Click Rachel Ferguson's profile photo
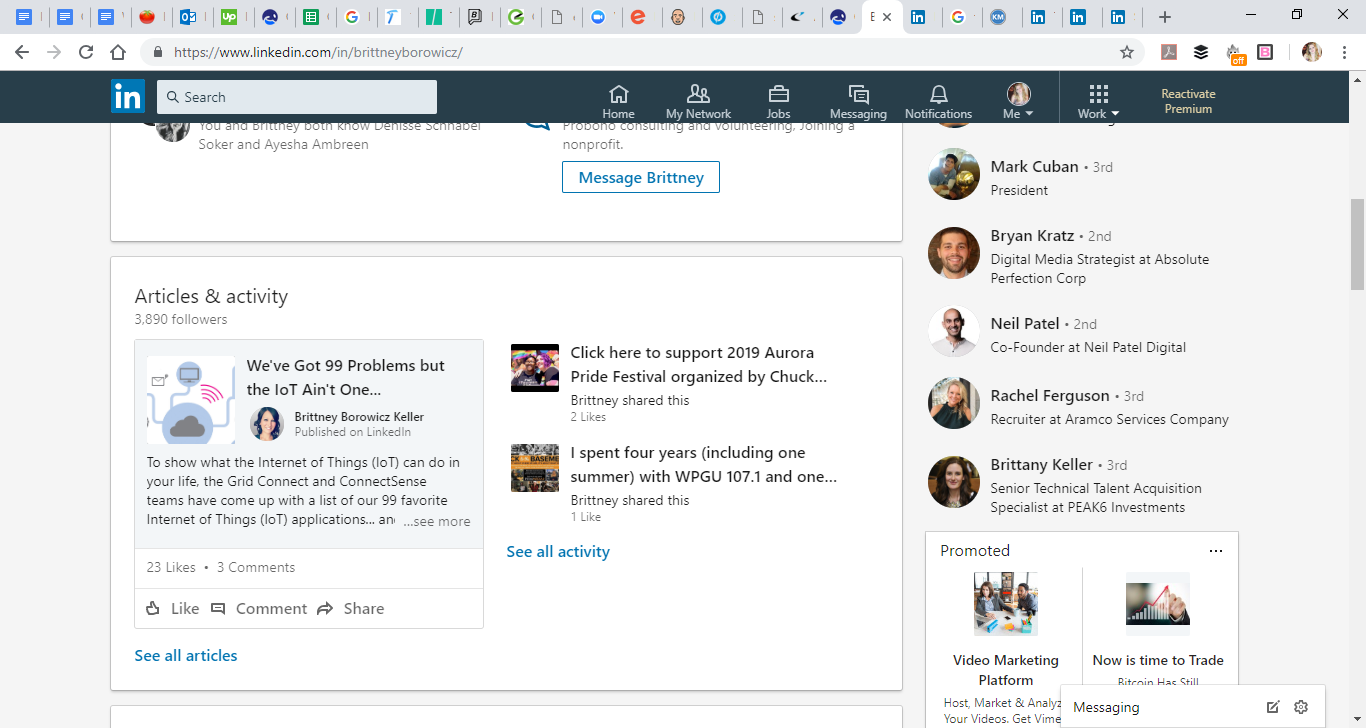Image resolution: width=1366 pixels, height=728 pixels. (954, 402)
